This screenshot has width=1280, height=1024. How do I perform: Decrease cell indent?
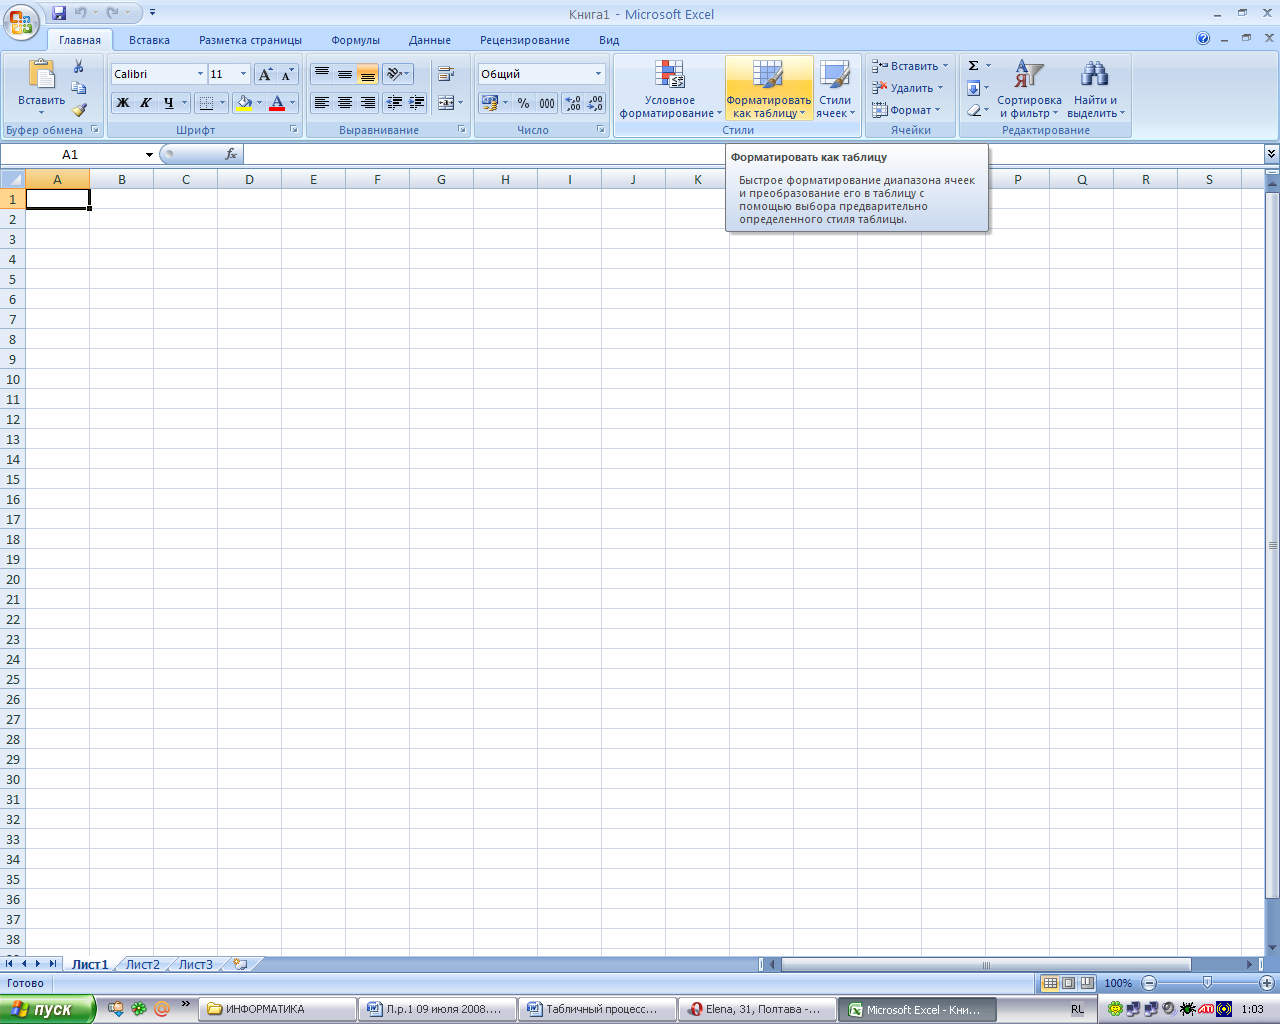point(395,103)
